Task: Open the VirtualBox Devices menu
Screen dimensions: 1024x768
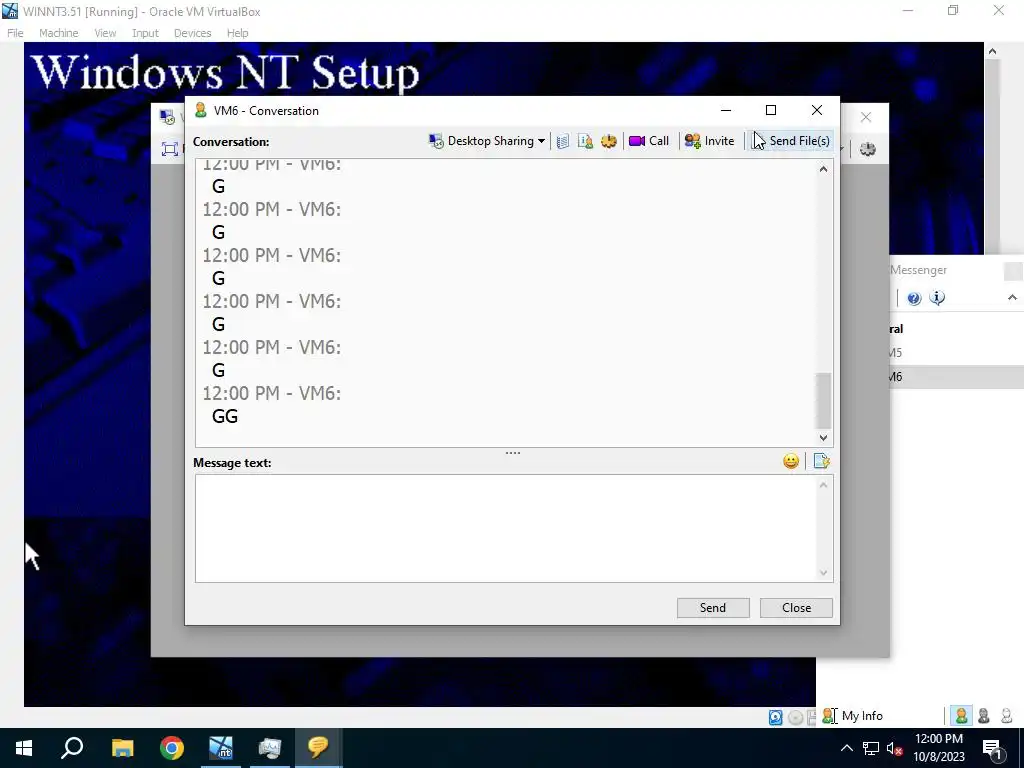Action: click(193, 33)
